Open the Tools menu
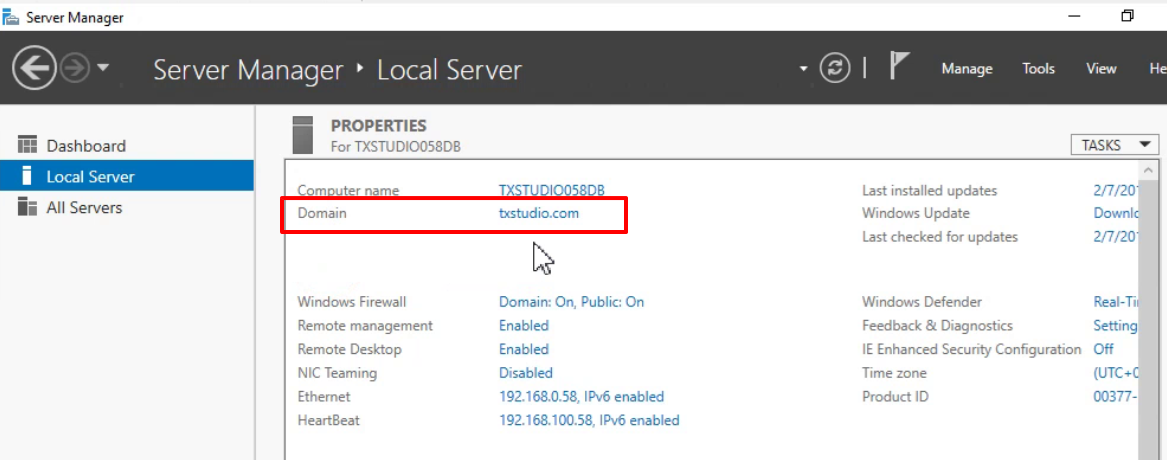 pos(1038,68)
